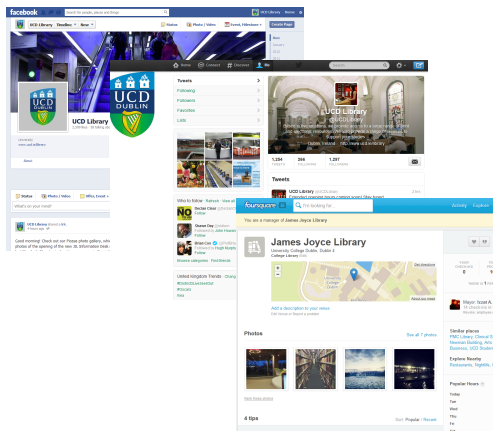
Task: Zoom in on the foursquare map
Action: 278,268
